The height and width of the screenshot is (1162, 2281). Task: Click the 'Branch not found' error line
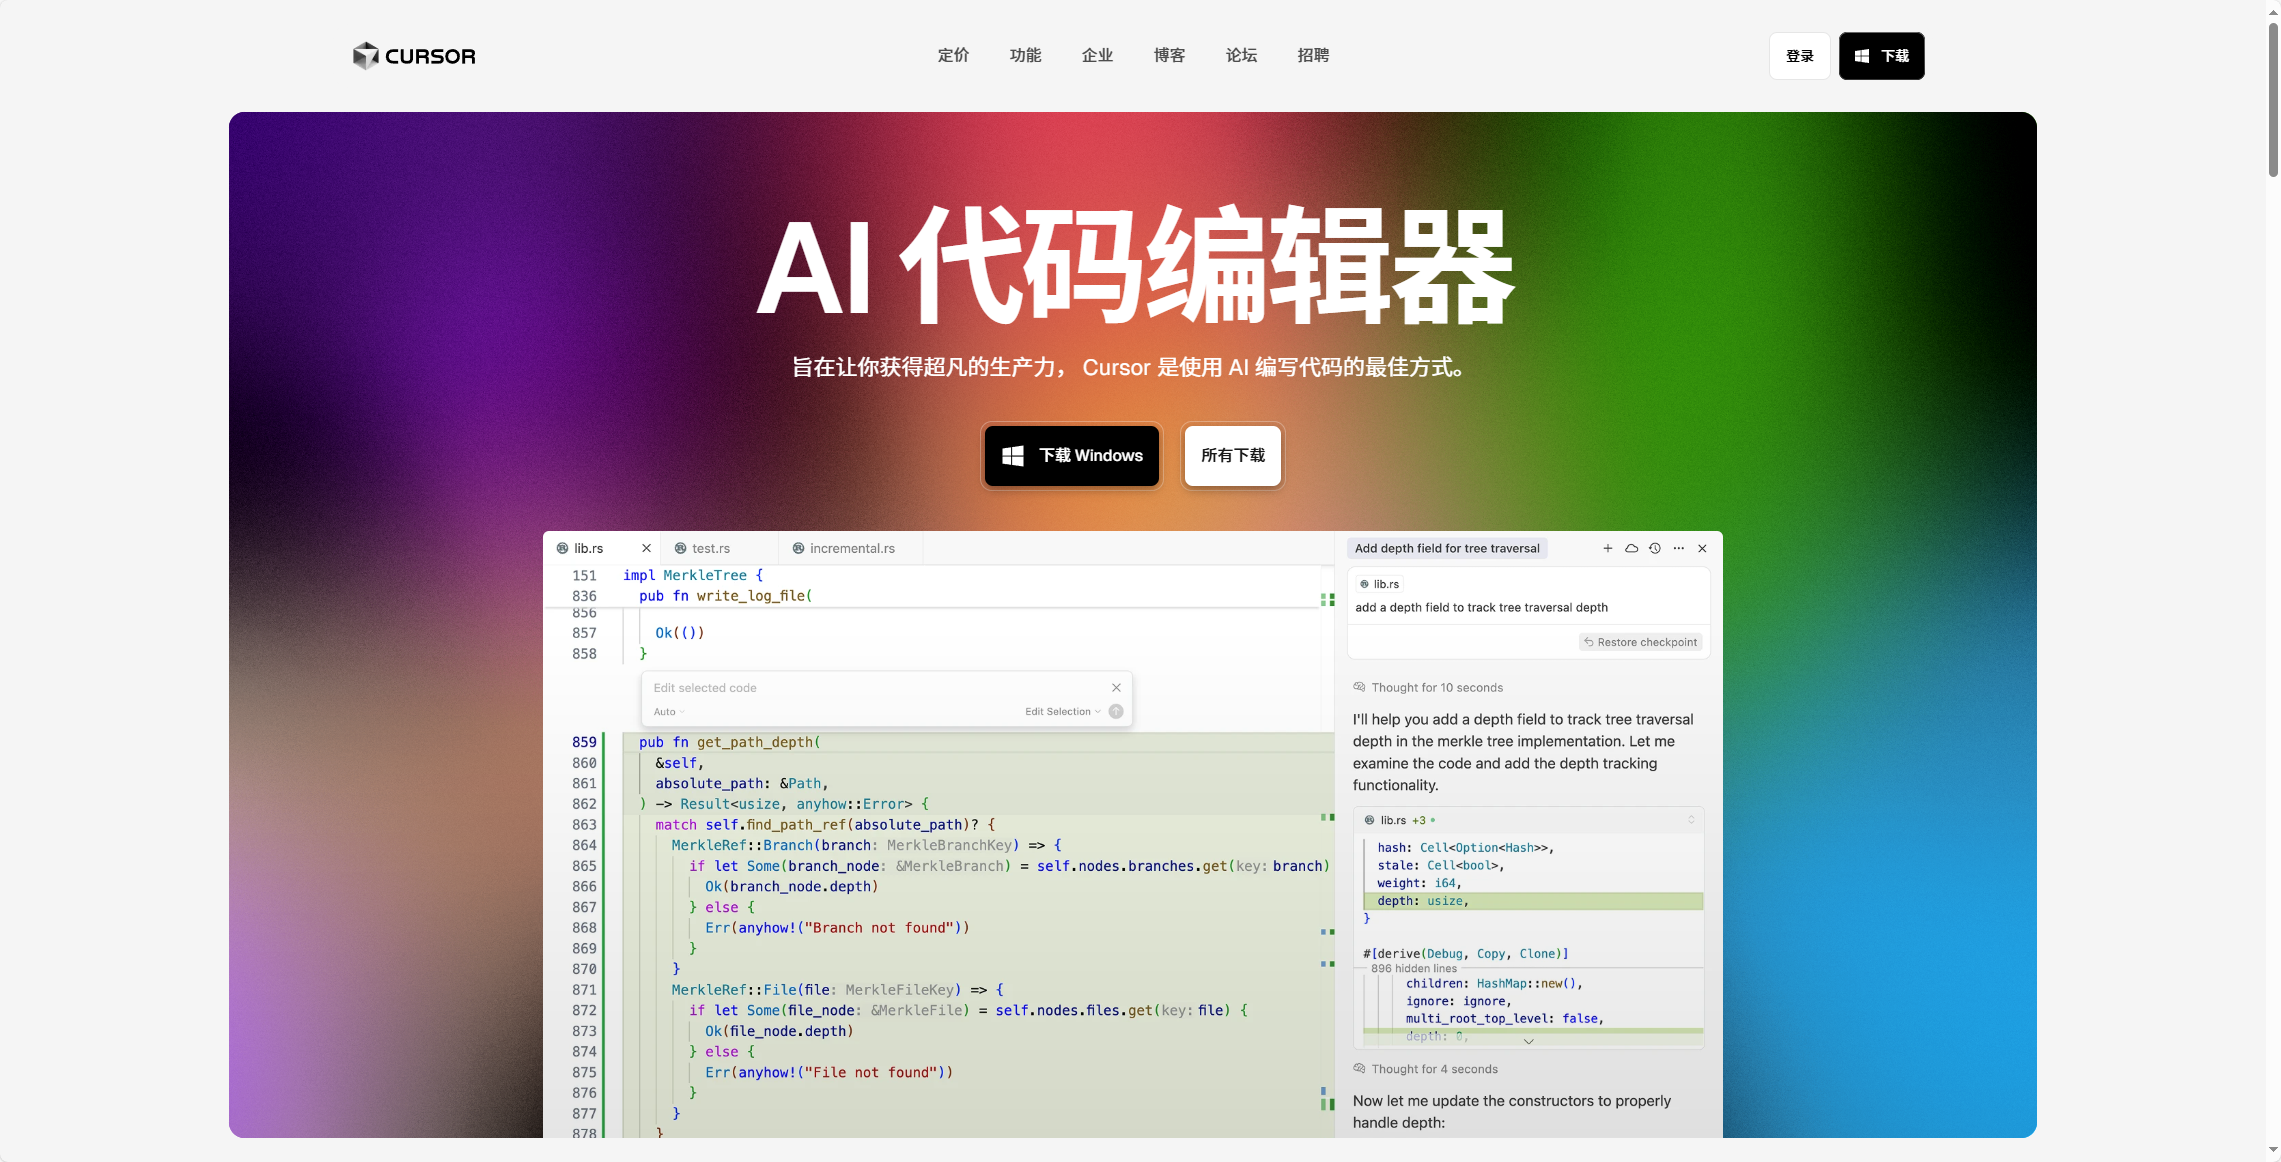pyautogui.click(x=837, y=928)
